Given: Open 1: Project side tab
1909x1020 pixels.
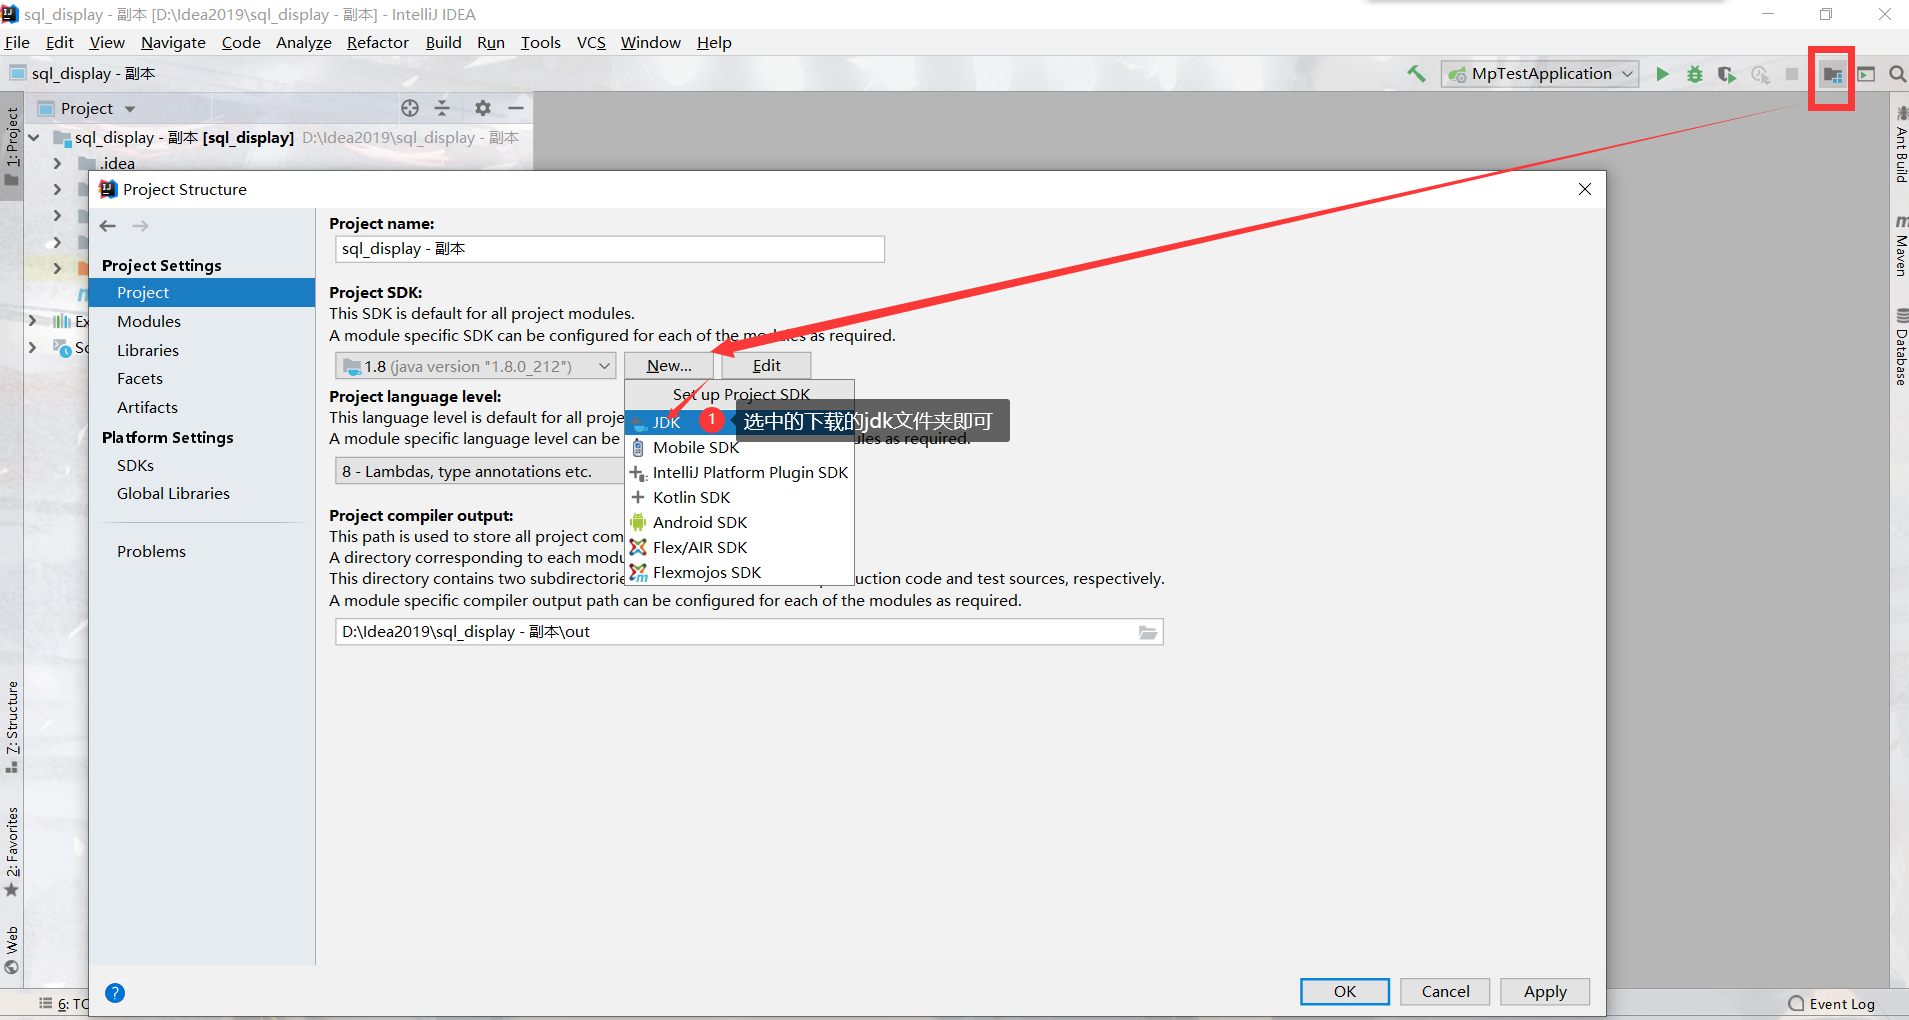Looking at the screenshot, I should click(12, 145).
